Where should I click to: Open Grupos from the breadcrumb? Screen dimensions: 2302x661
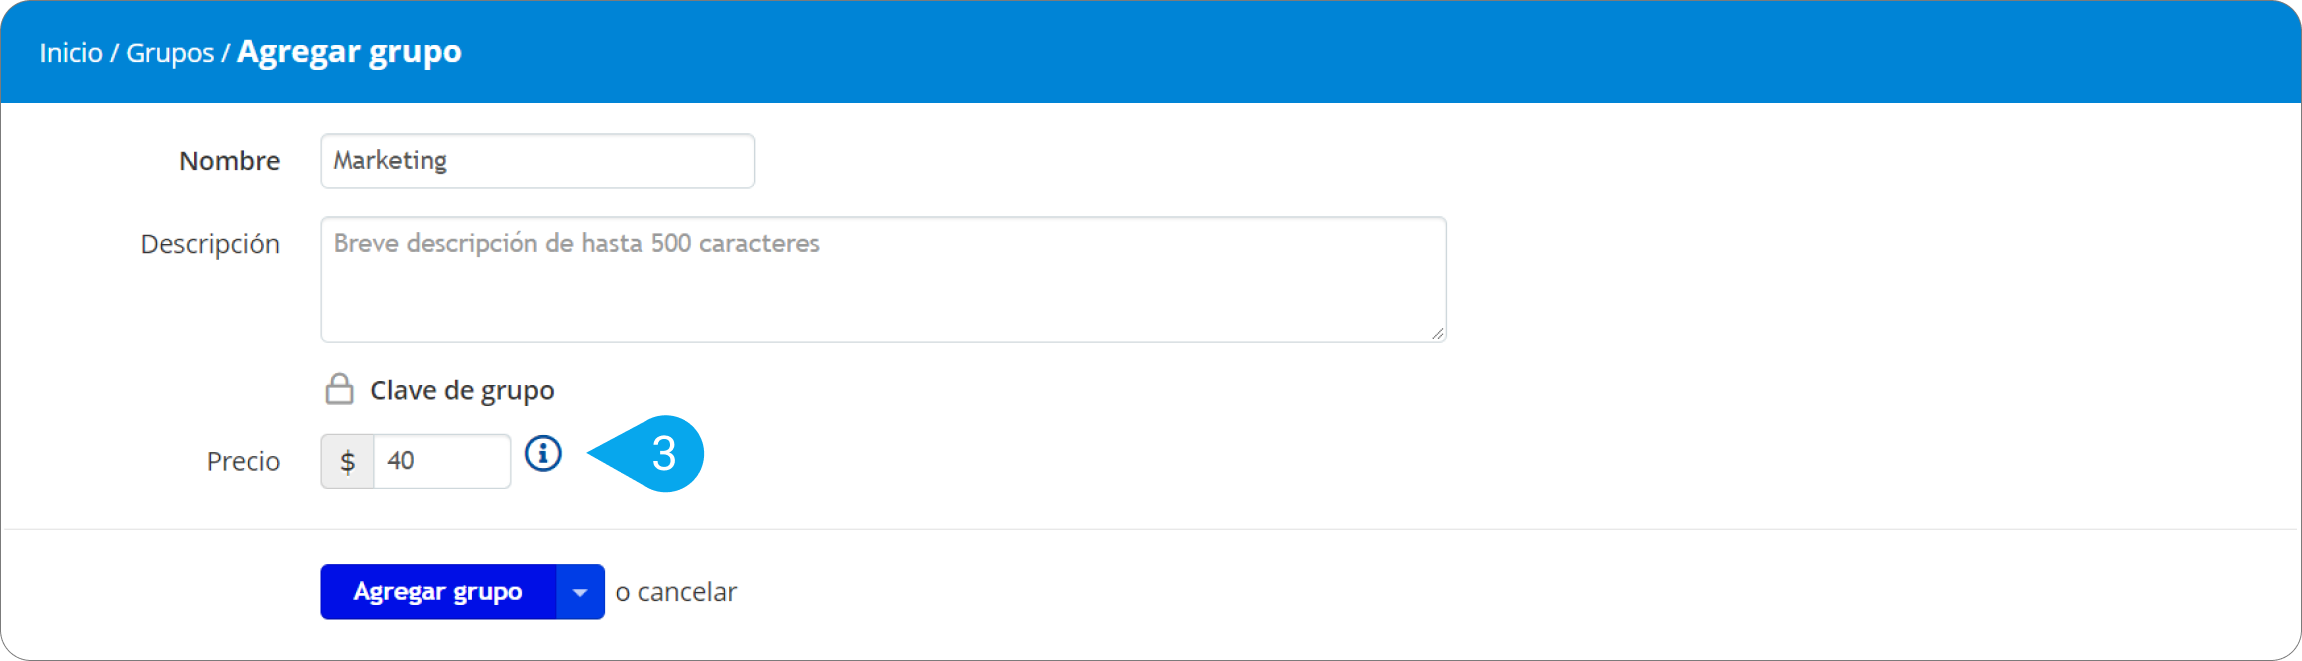(170, 52)
